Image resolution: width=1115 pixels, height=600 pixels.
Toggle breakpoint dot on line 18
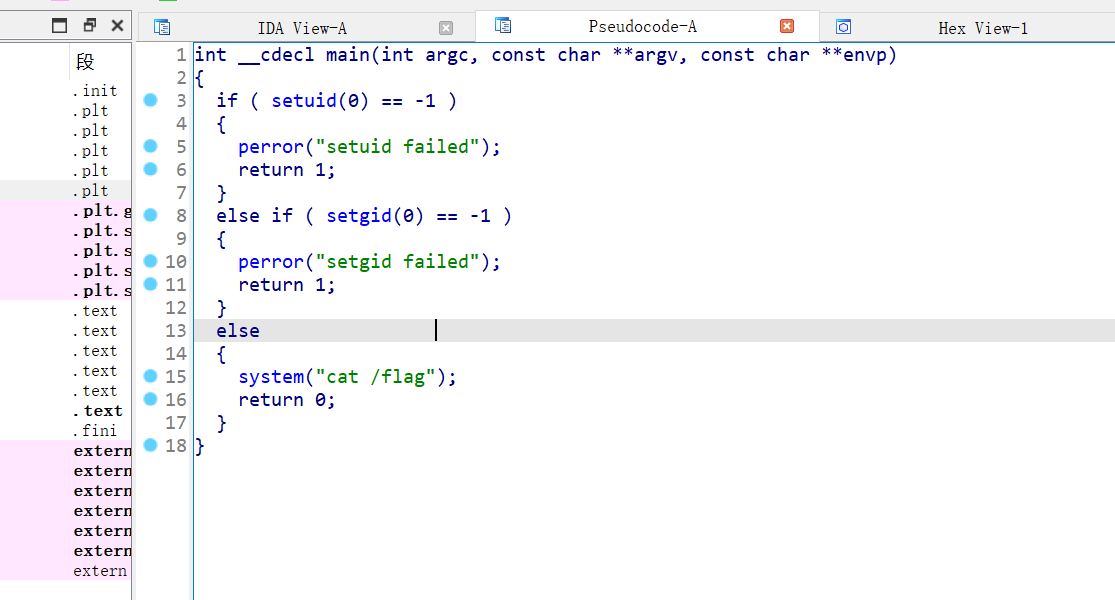150,445
